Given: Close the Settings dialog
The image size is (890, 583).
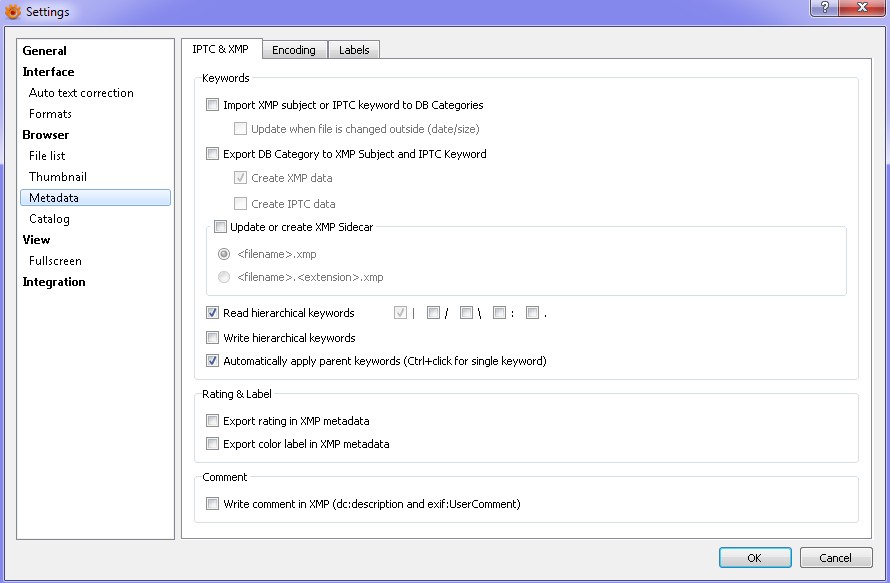Looking at the screenshot, I should click(862, 7).
